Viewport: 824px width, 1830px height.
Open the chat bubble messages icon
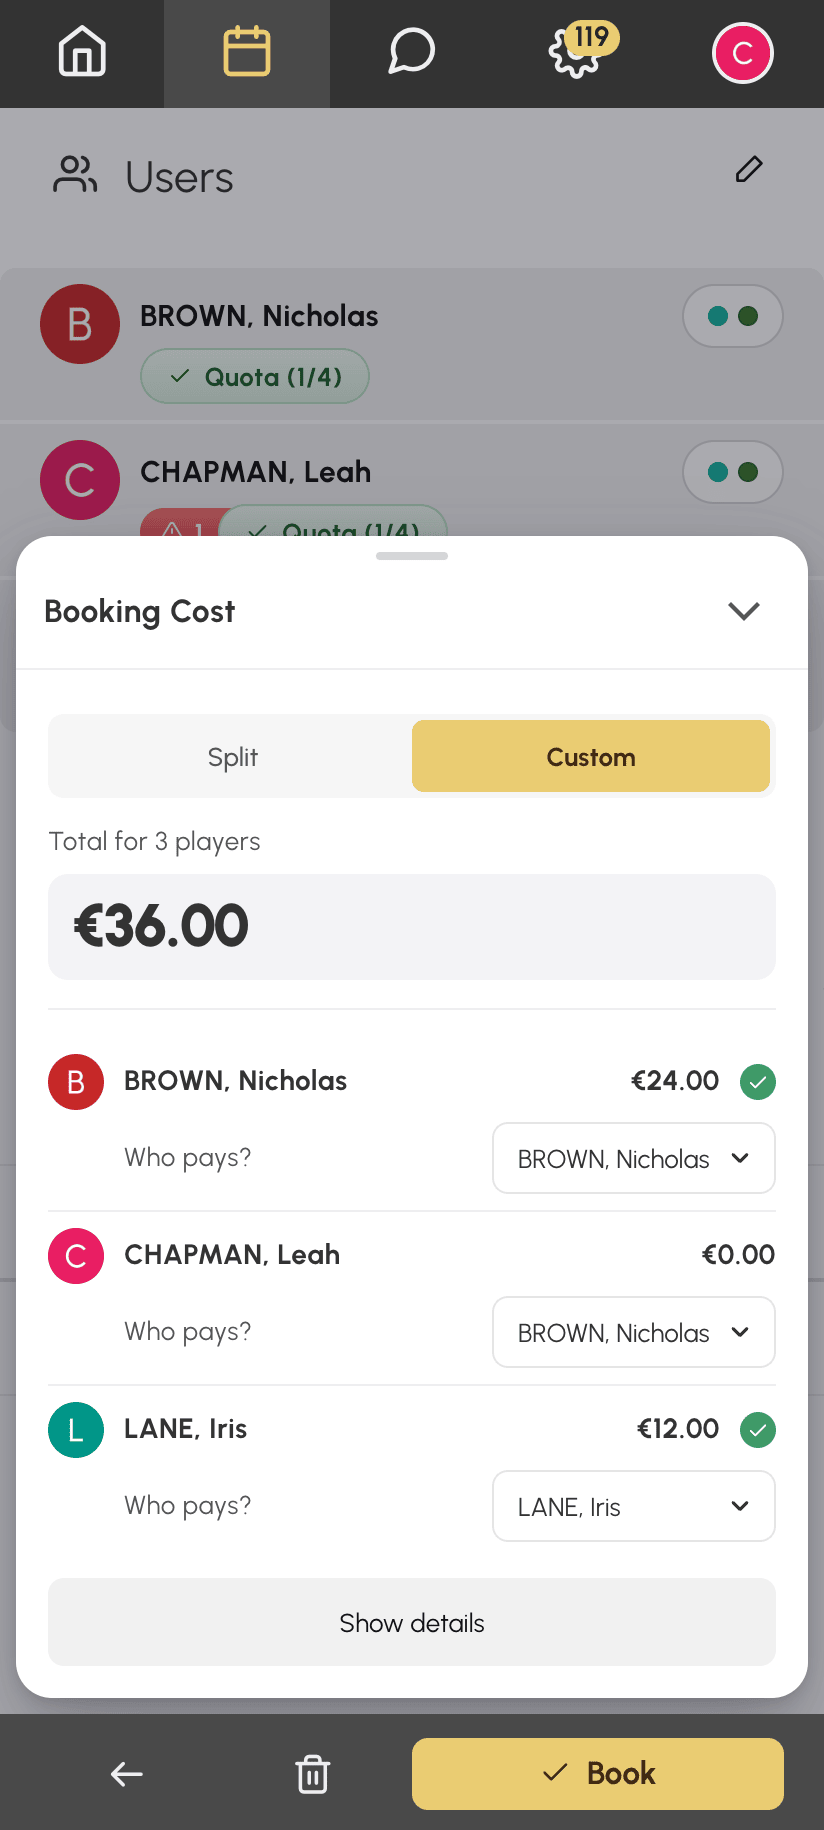pos(411,52)
